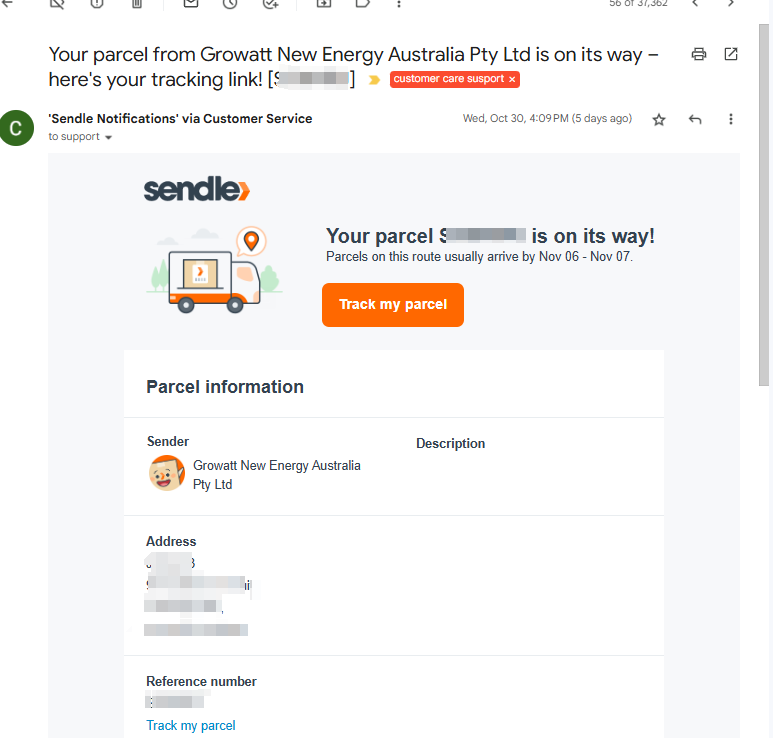Image resolution: width=773 pixels, height=738 pixels.
Task: Open the blue Track my parcel link
Action: (191, 725)
